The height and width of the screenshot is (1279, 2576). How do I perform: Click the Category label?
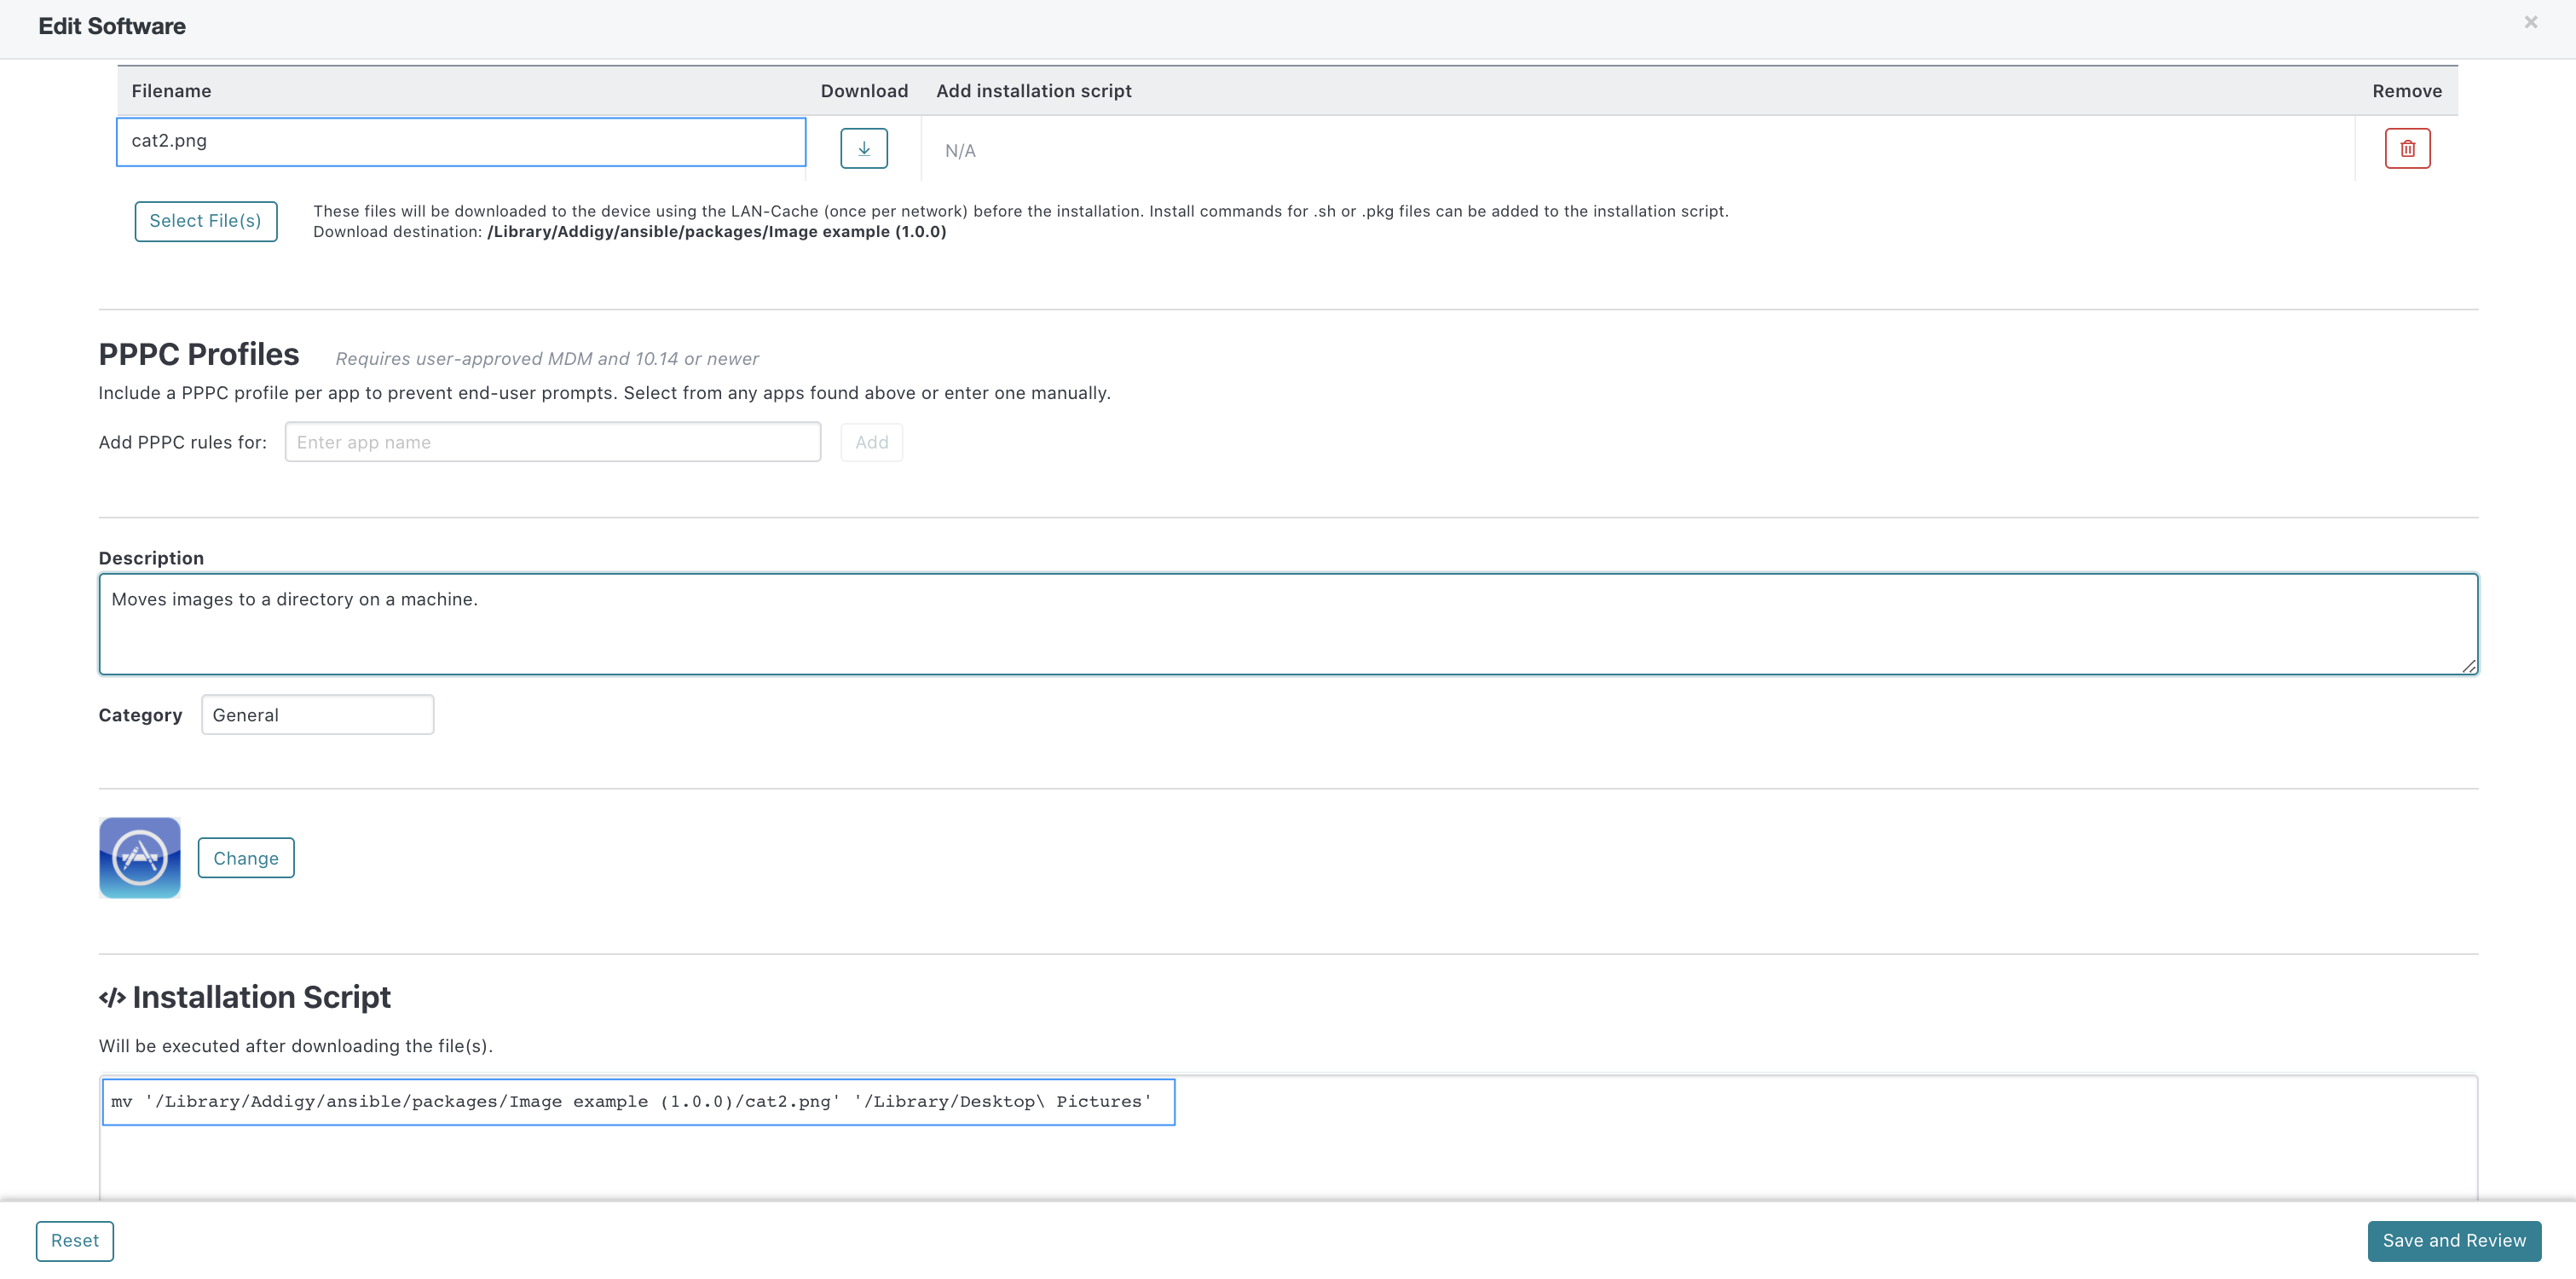[140, 715]
